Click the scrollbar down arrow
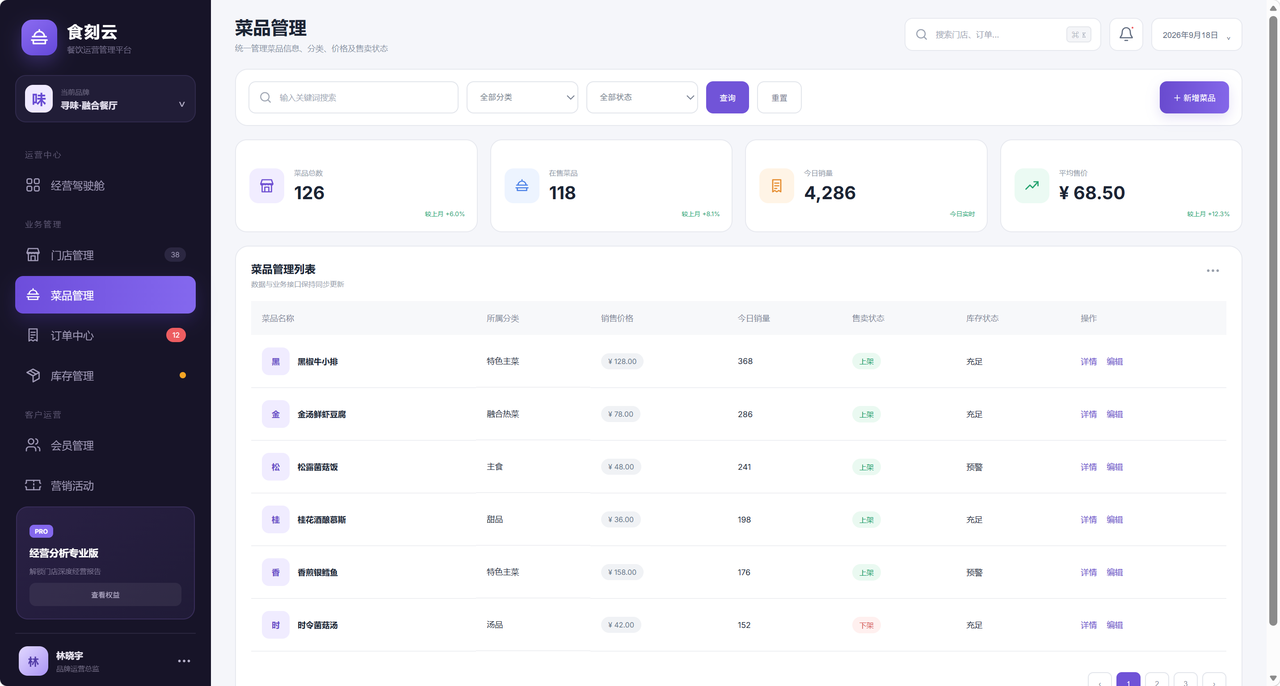1280x686 pixels. point(1274,680)
